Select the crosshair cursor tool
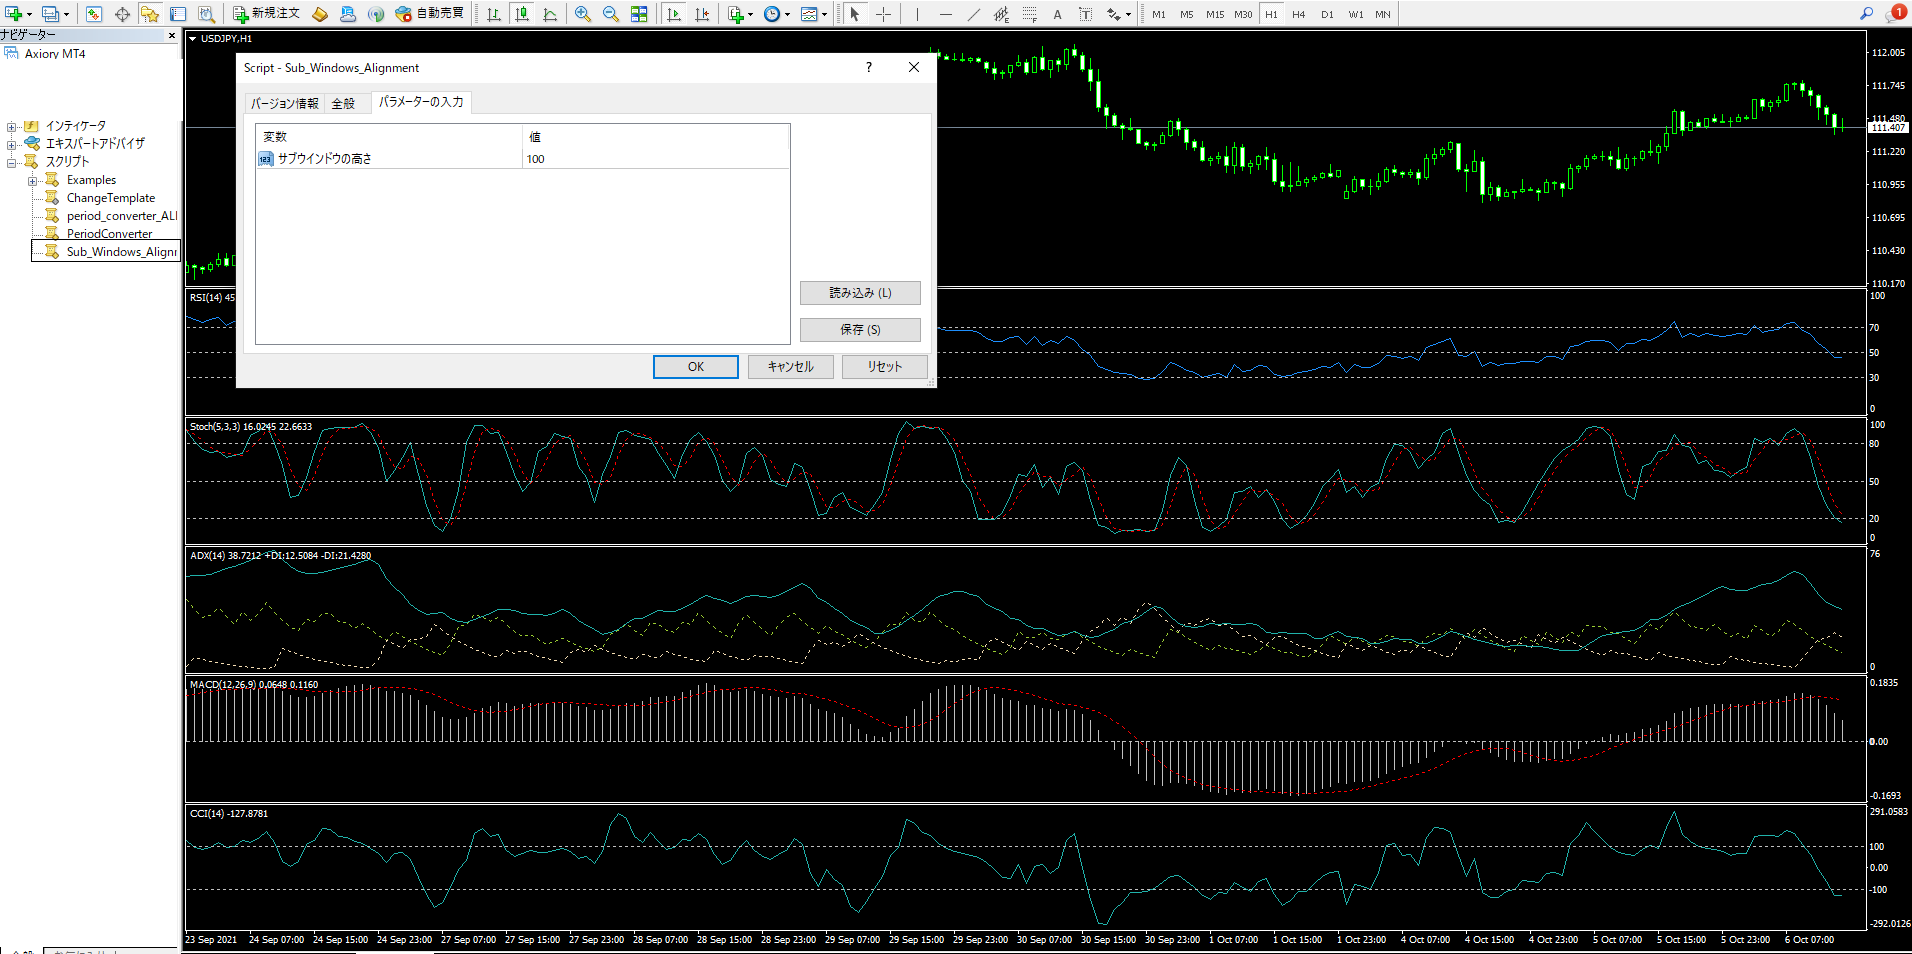This screenshot has height=954, width=1912. (883, 14)
